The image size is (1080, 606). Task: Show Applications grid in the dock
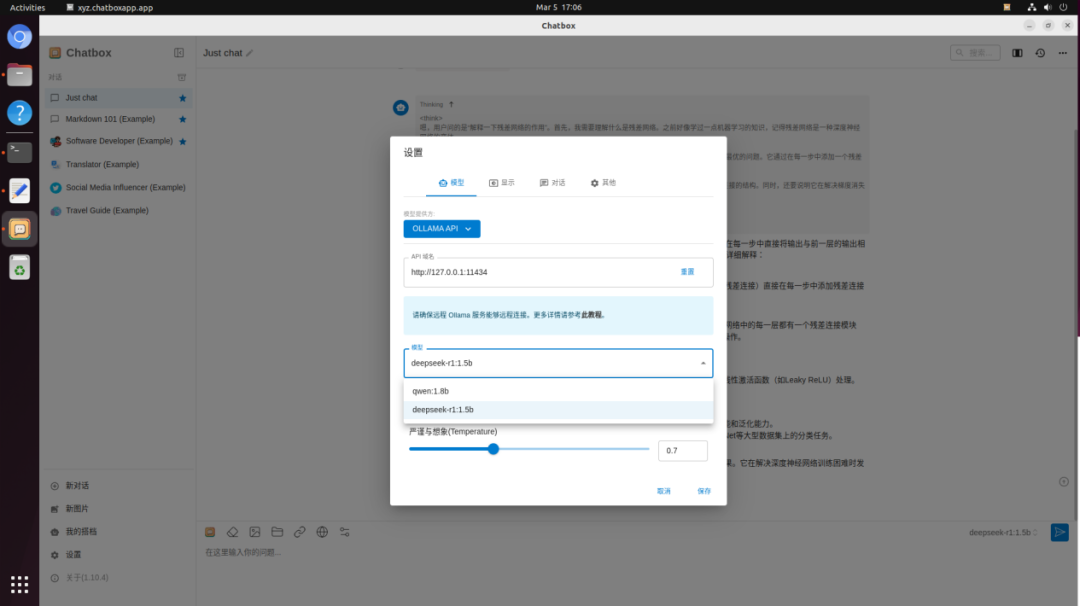[19, 585]
